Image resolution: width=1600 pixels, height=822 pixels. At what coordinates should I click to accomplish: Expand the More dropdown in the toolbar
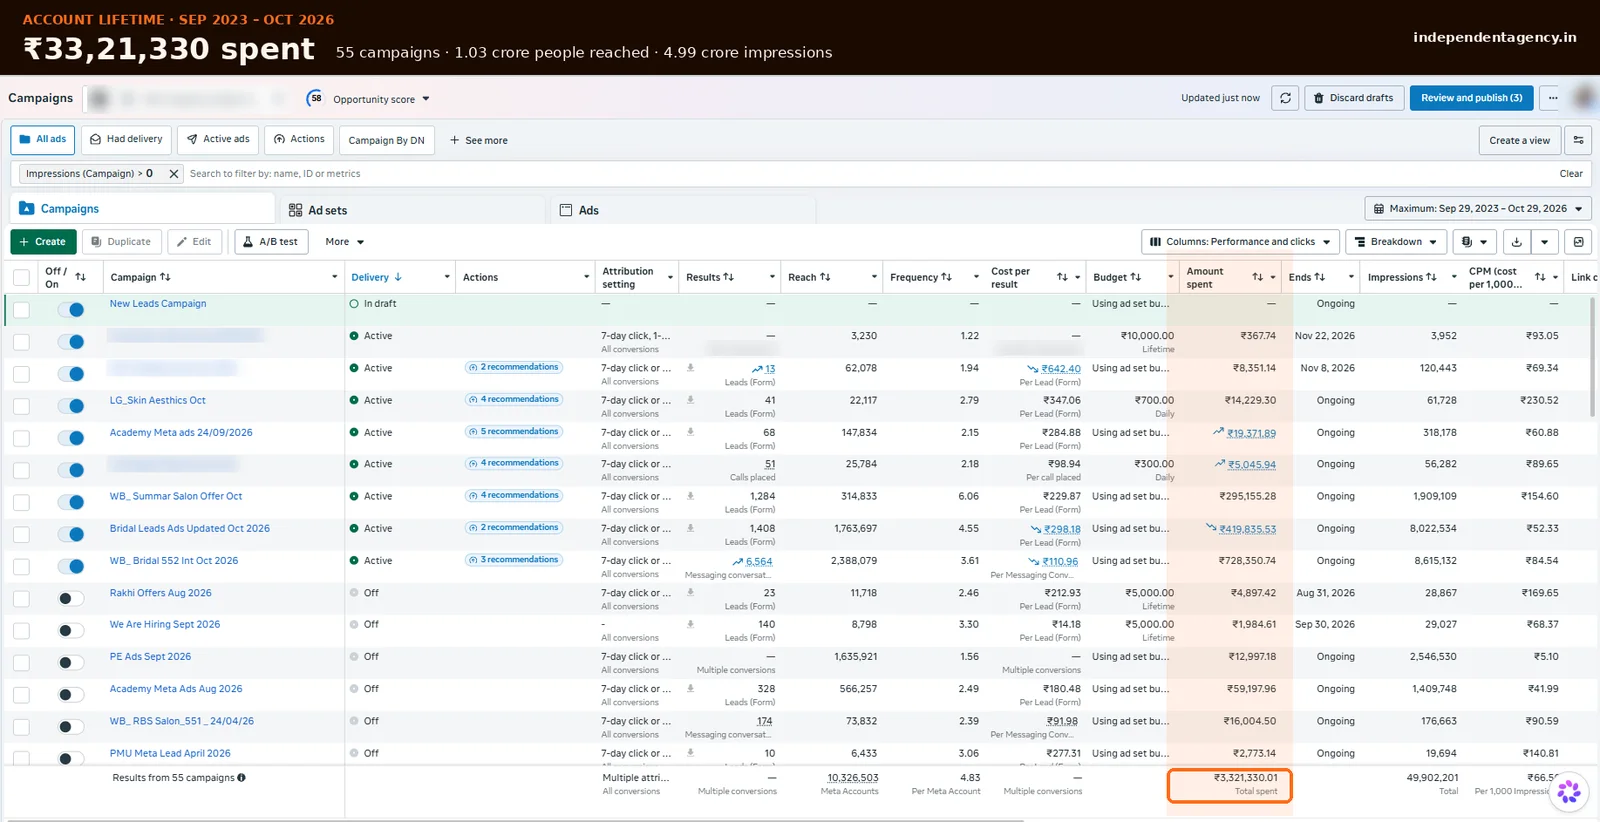(345, 242)
